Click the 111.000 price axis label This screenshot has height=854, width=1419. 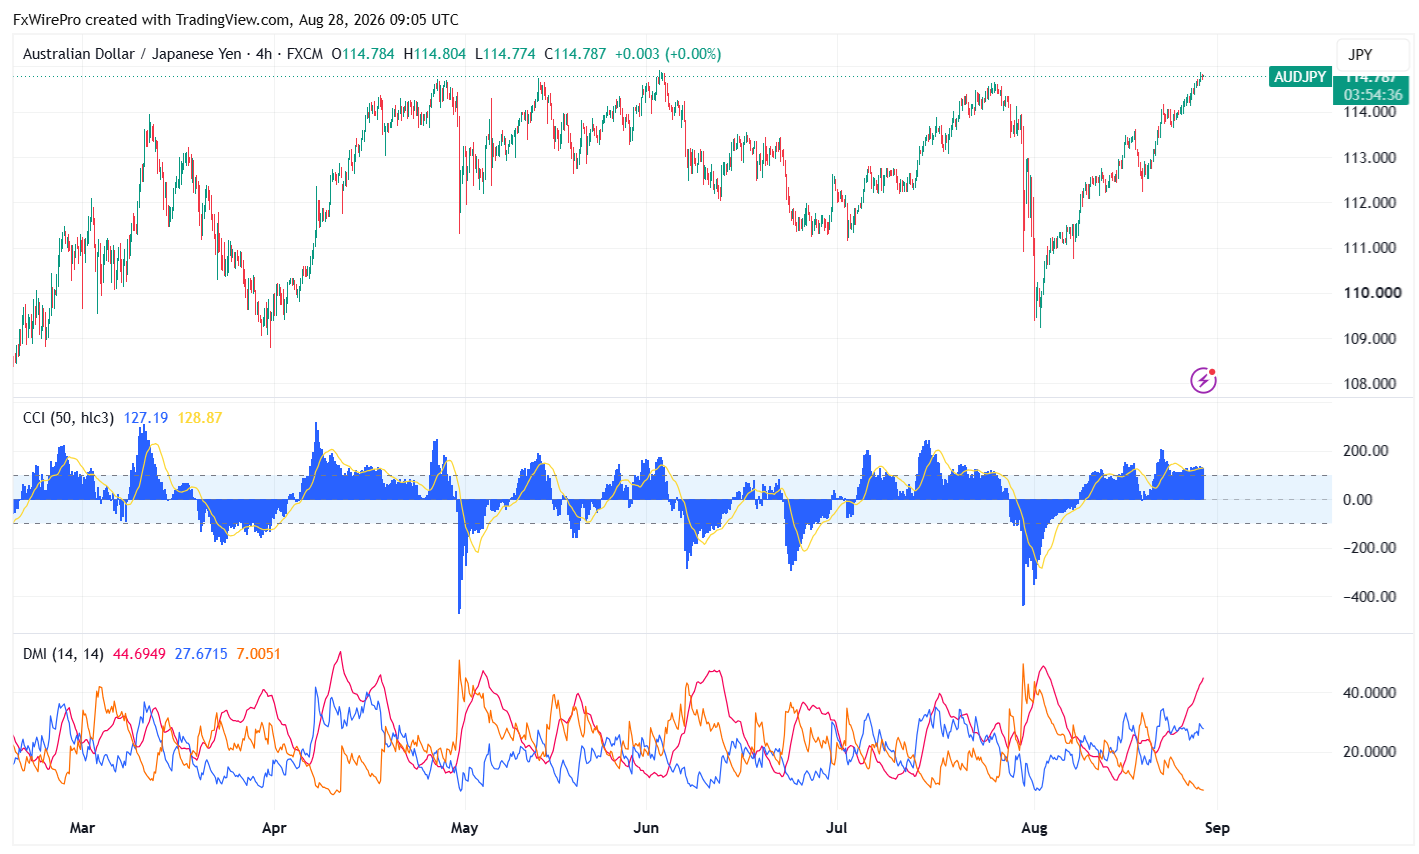click(1370, 247)
